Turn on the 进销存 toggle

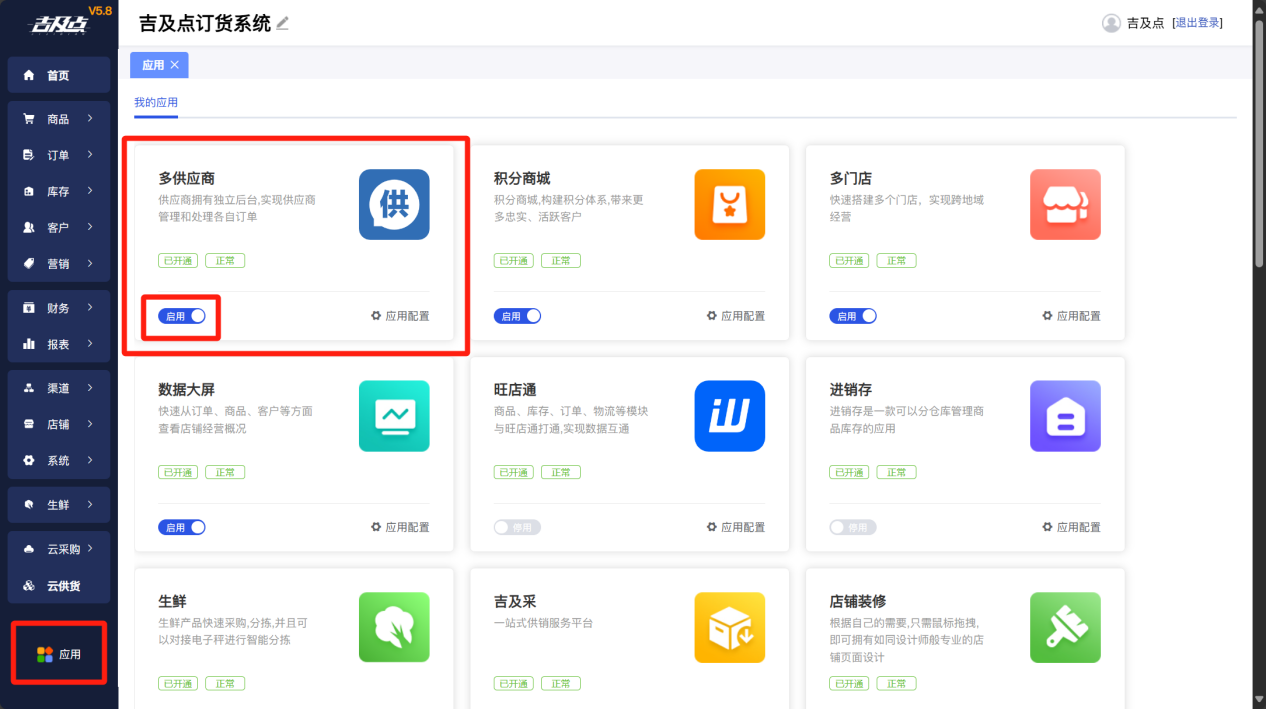click(x=852, y=527)
